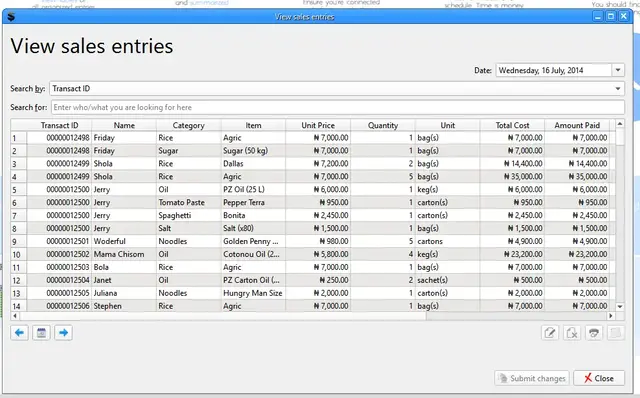Click the 'Cotonou Oil (2...' item cell
640x398 pixels.
(253, 254)
